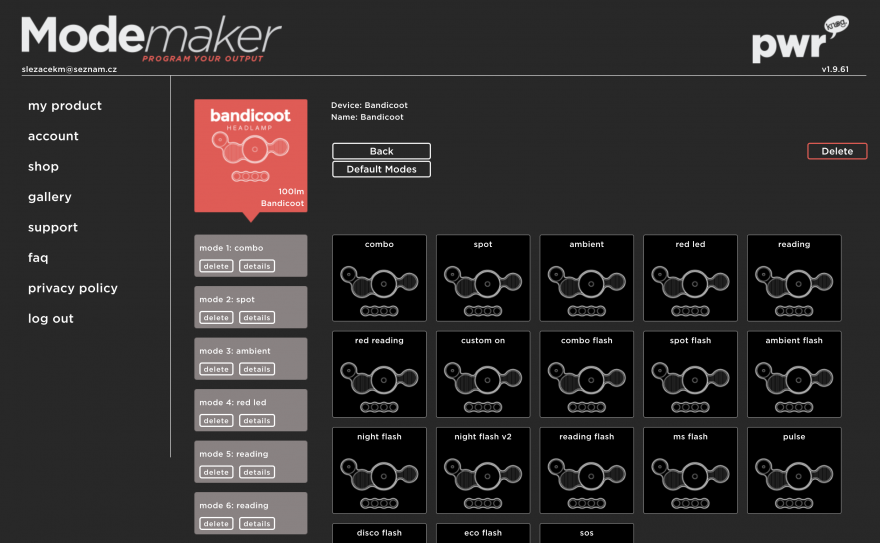Log out from the sidebar
The height and width of the screenshot is (543, 880).
51,319
